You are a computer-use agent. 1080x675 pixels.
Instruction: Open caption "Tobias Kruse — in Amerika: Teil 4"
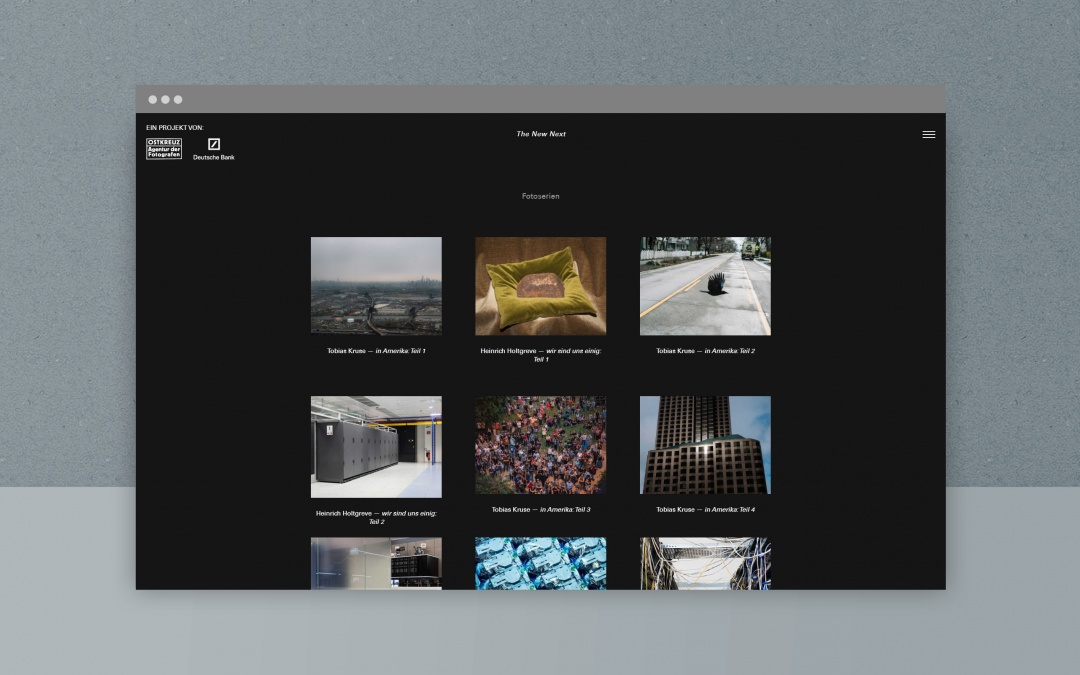(705, 510)
